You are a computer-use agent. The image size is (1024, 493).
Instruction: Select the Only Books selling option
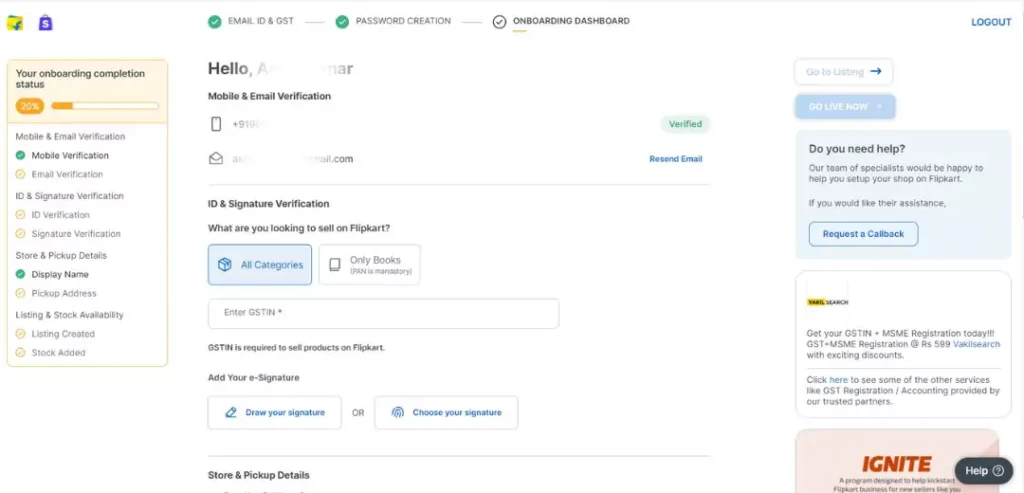pos(370,264)
